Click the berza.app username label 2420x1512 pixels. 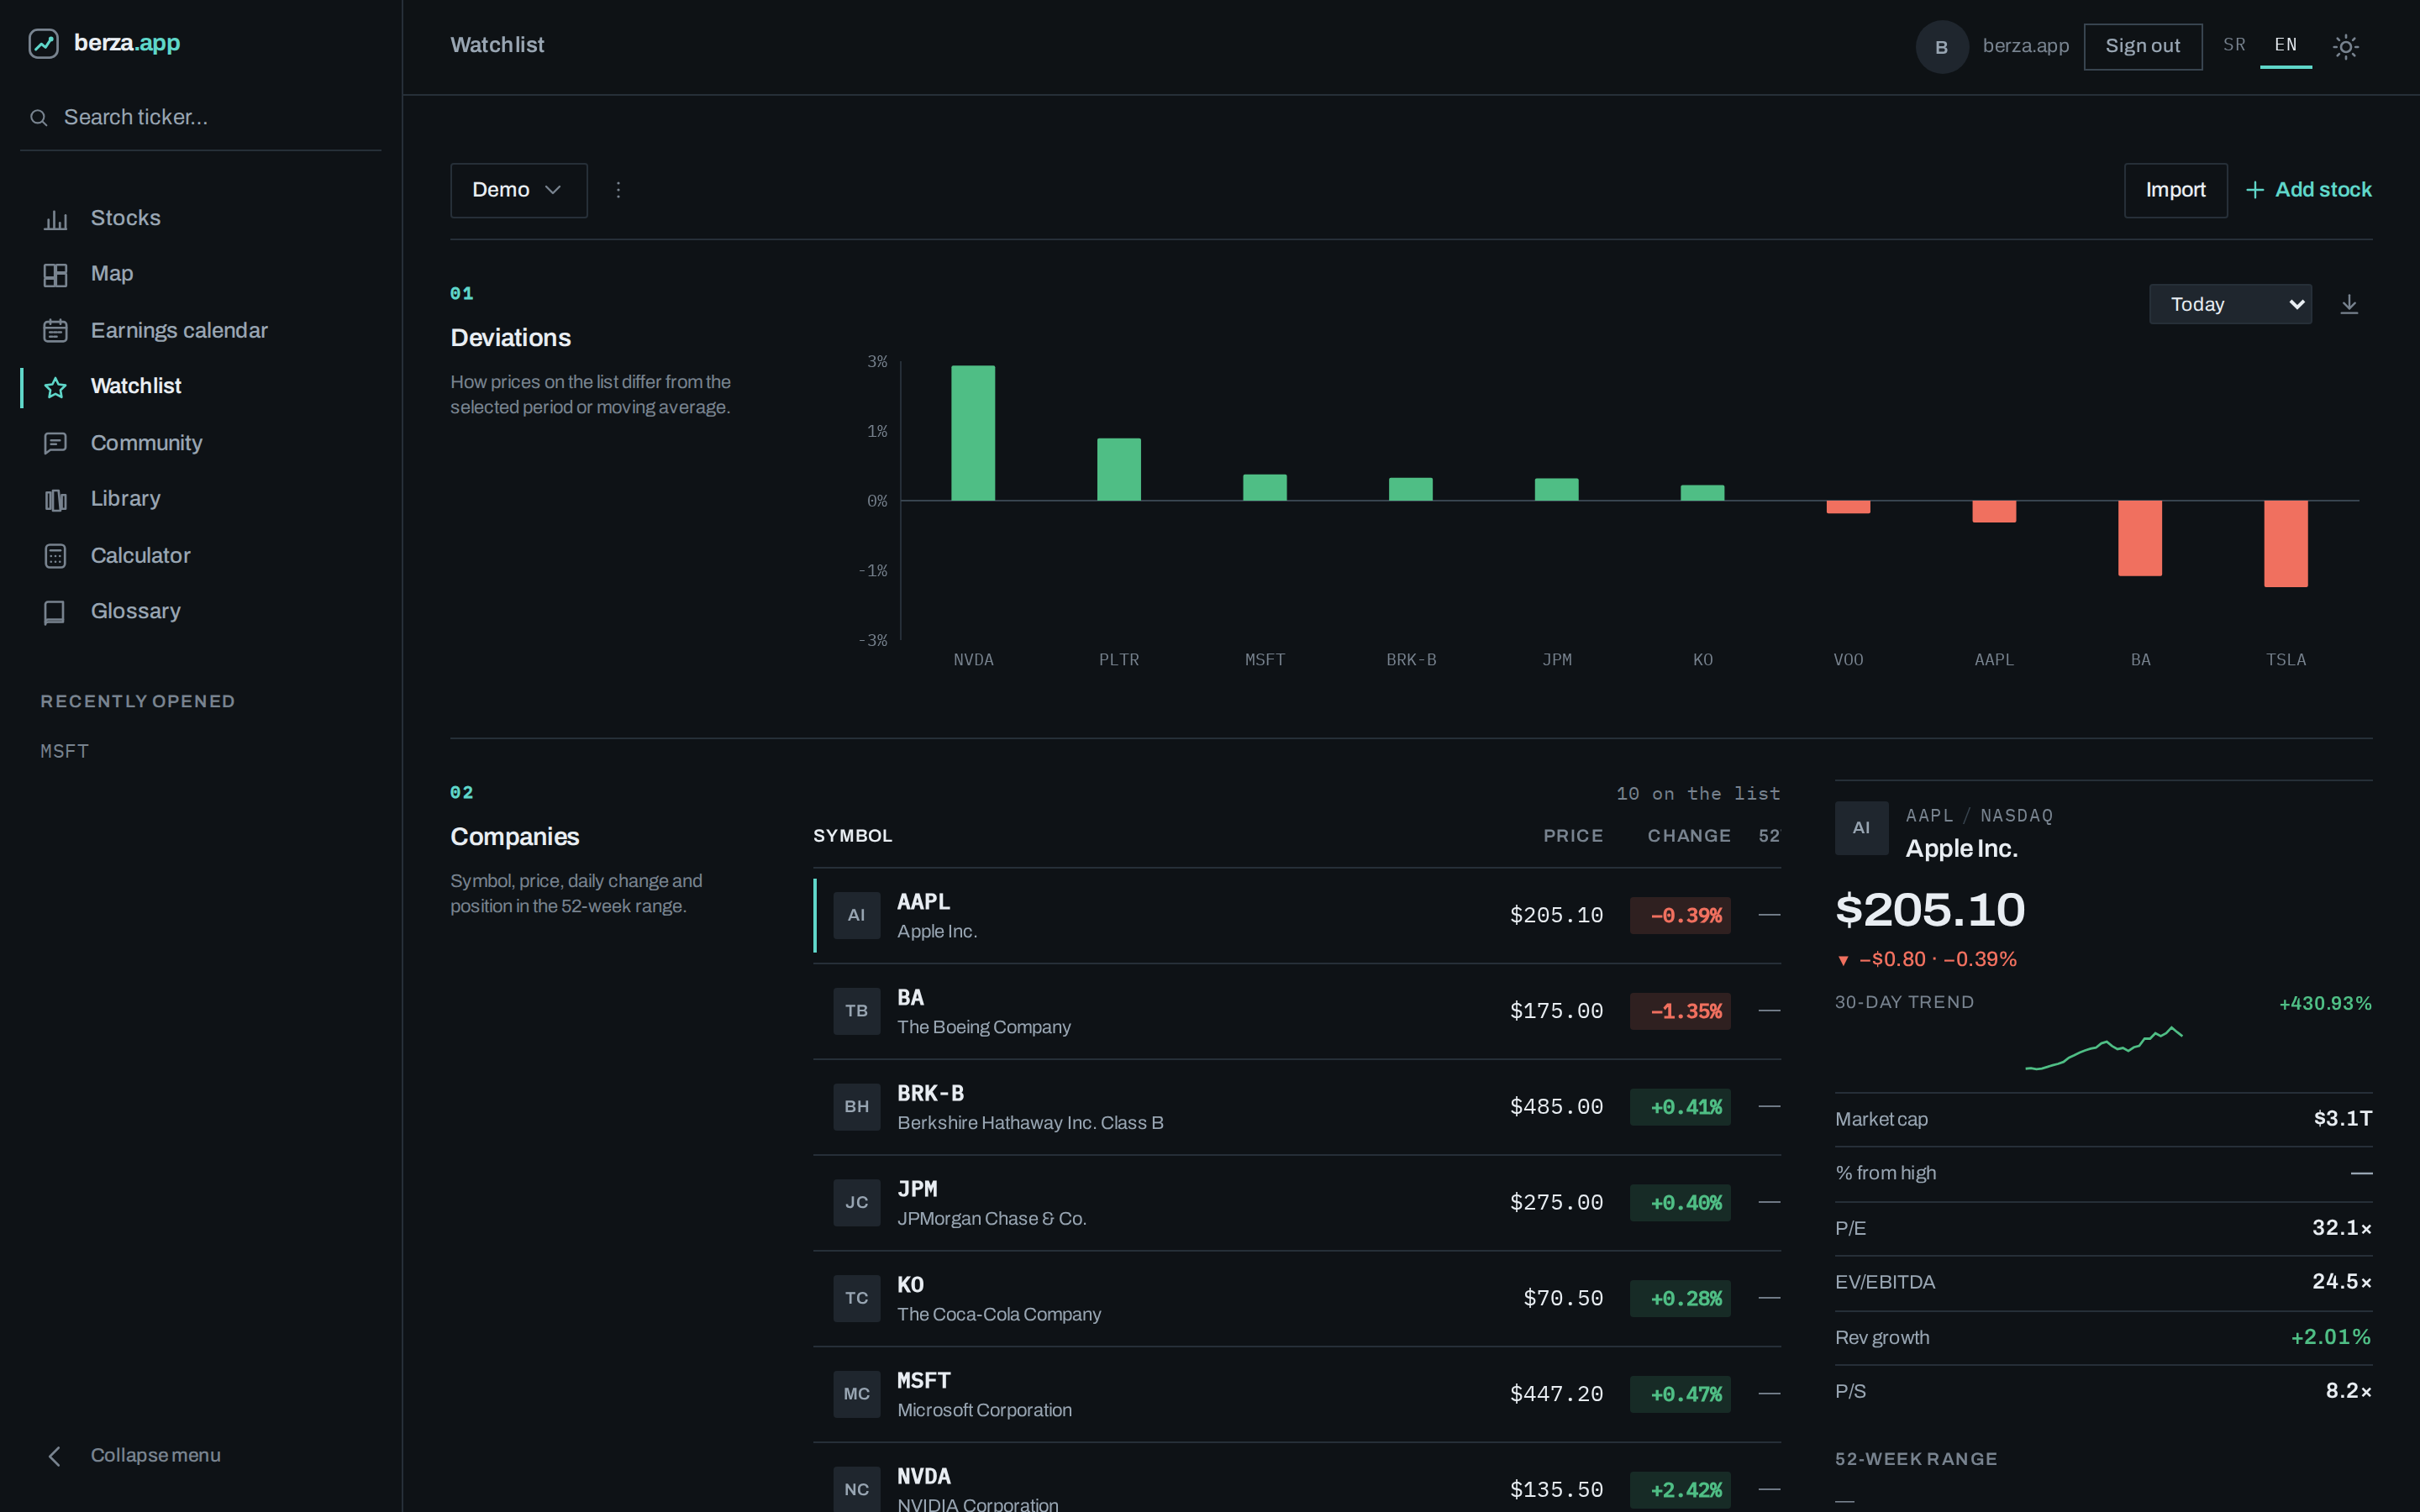2025,46
